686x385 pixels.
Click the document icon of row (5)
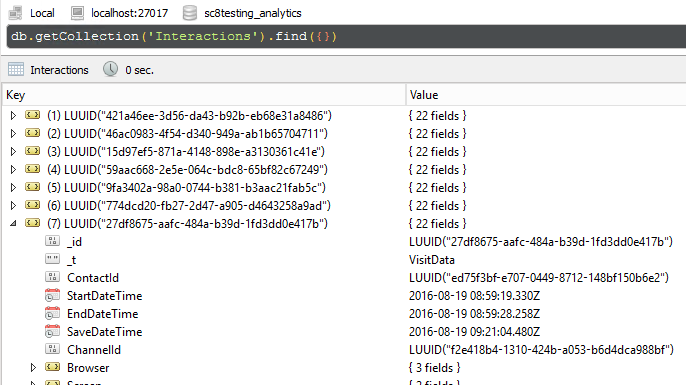pyautogui.click(x=32, y=187)
